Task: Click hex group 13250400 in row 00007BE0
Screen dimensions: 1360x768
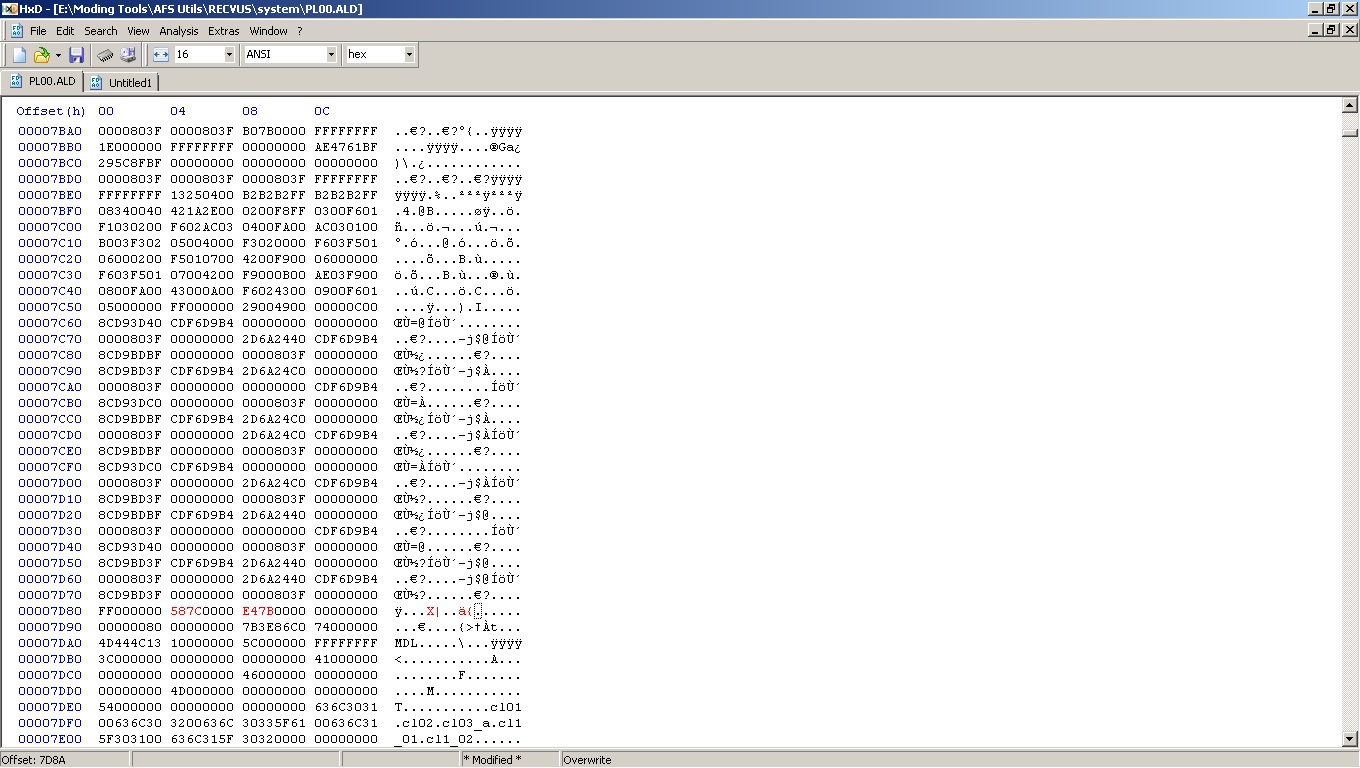Action: [x=202, y=195]
